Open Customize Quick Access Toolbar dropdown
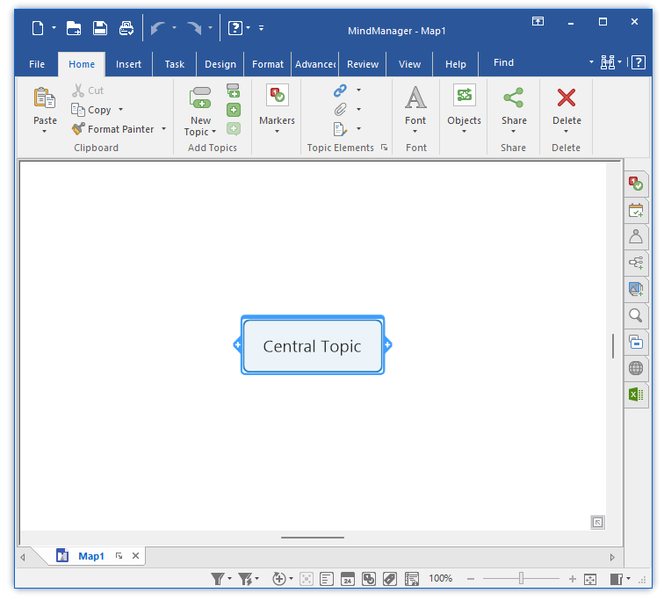Screen dimensions: 664x600 click(261, 28)
